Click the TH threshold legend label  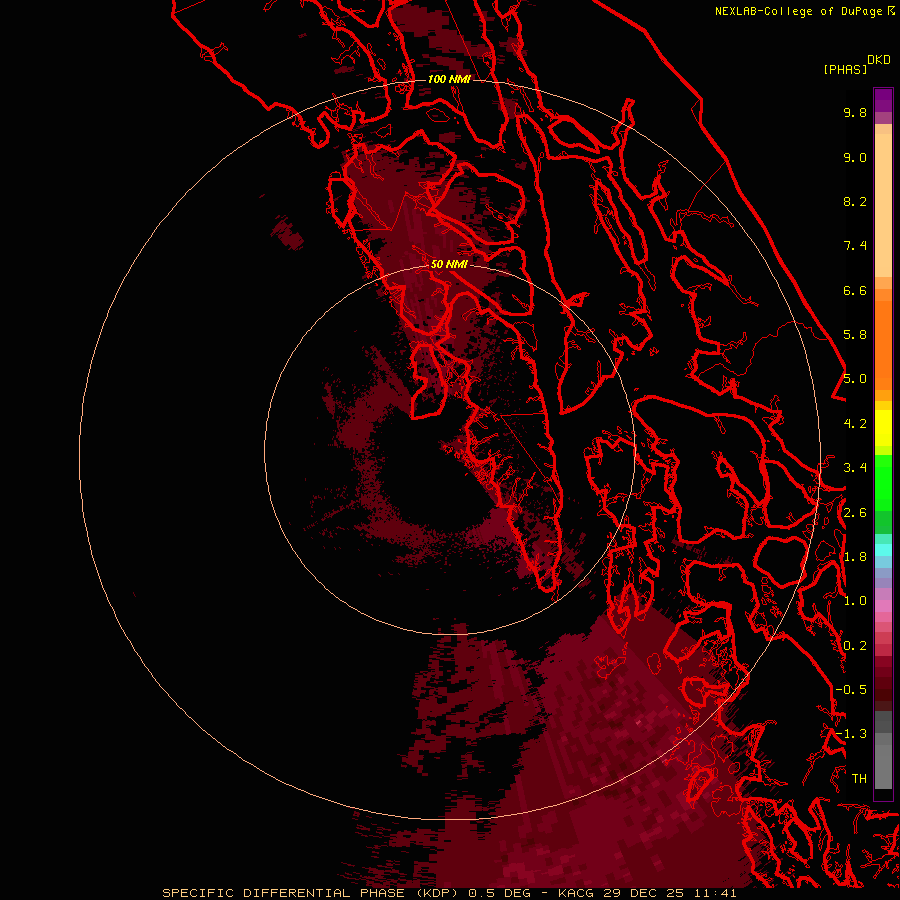[859, 779]
